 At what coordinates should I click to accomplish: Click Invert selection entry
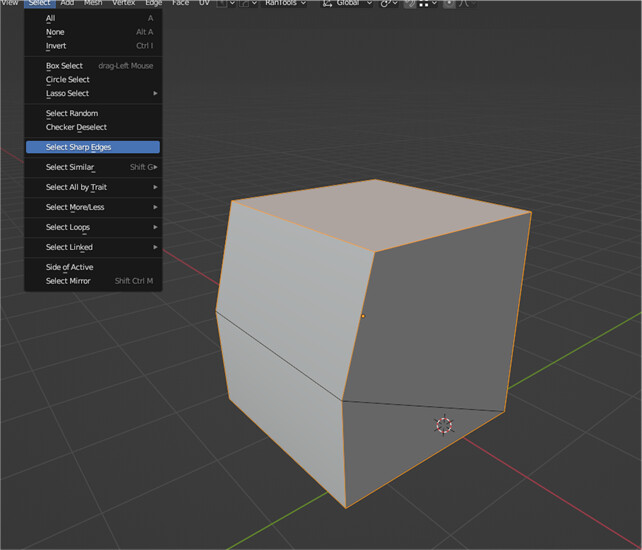click(93, 46)
